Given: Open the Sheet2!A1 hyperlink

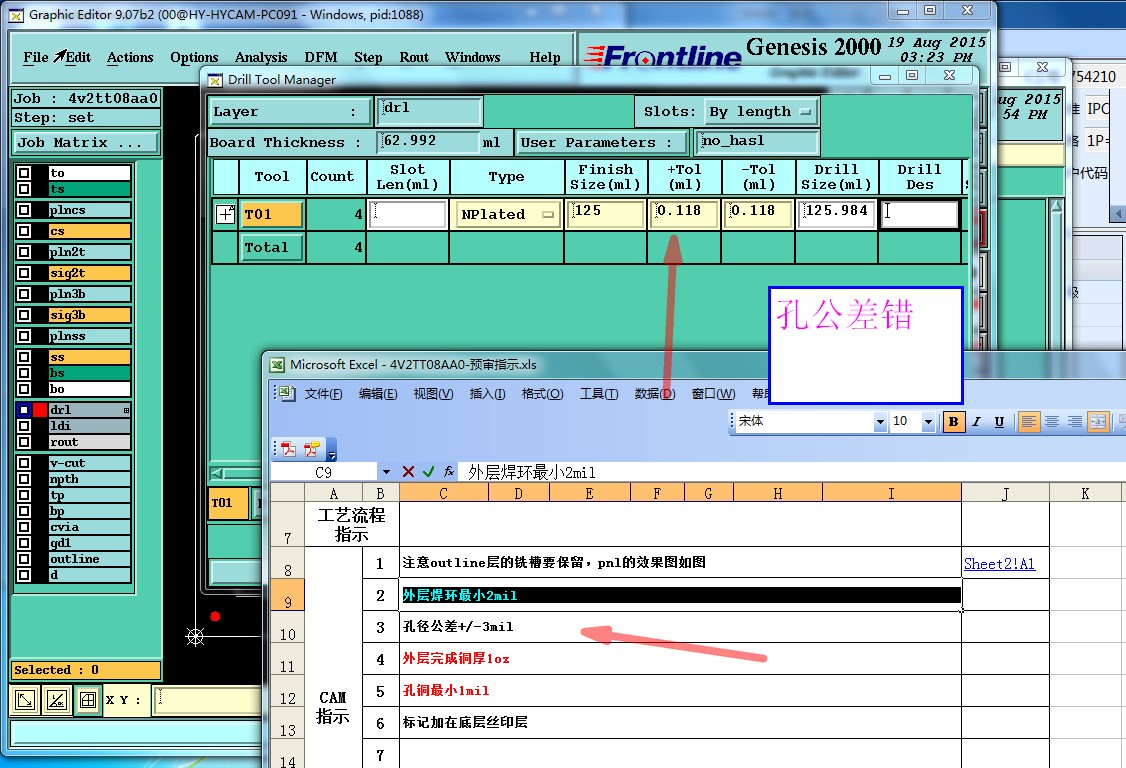Looking at the screenshot, I should tap(999, 564).
